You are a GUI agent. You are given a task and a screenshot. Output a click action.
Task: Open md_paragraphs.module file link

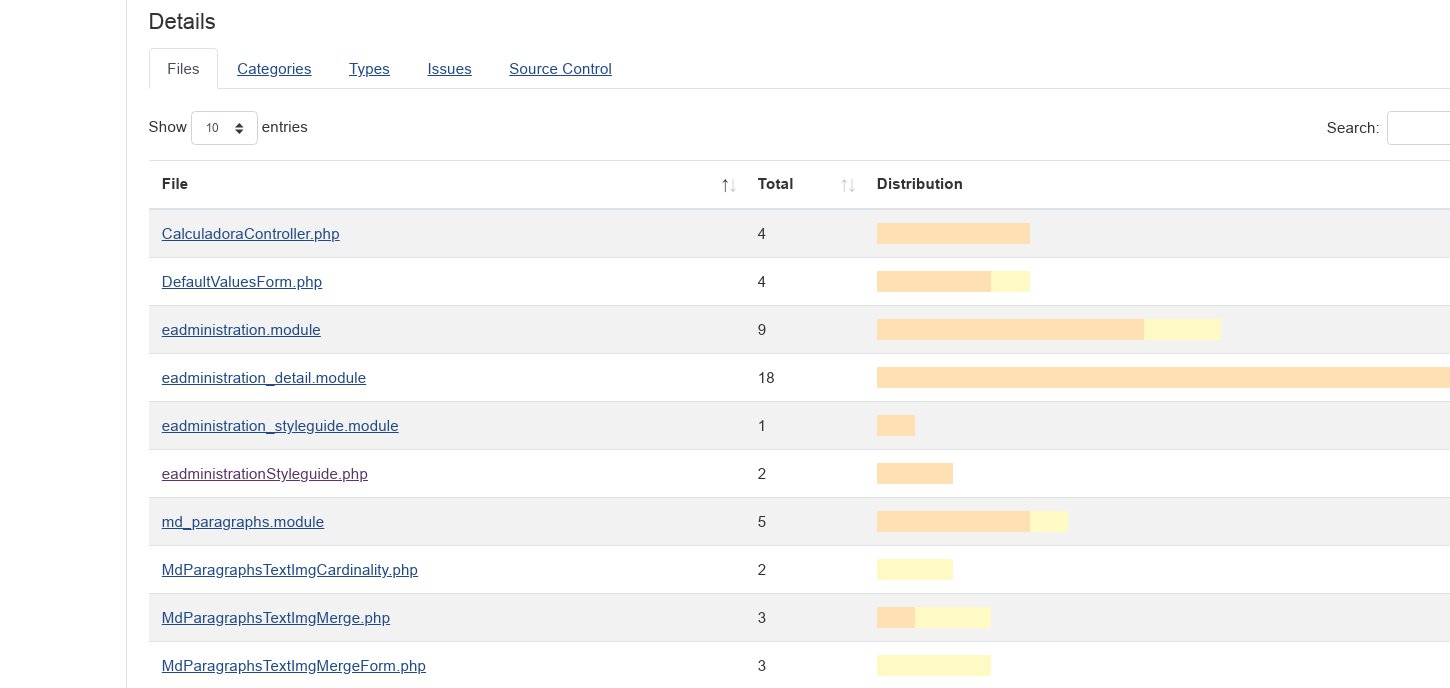coord(242,522)
